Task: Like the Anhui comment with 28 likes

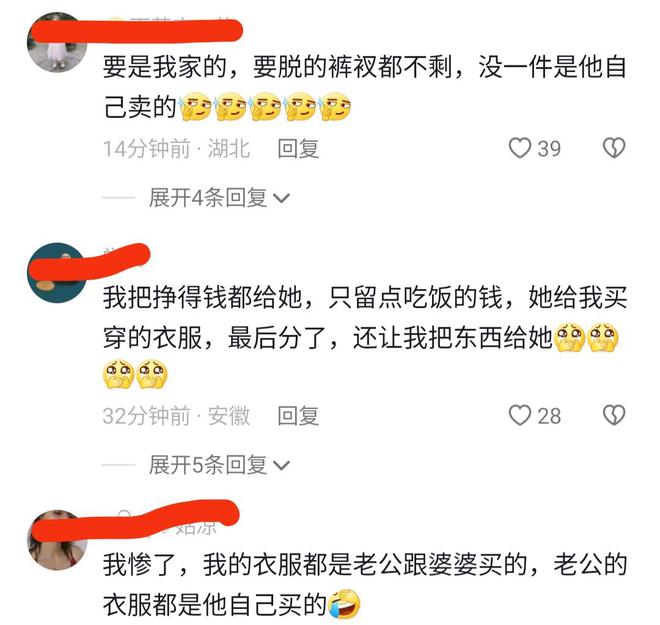Action: pos(519,415)
